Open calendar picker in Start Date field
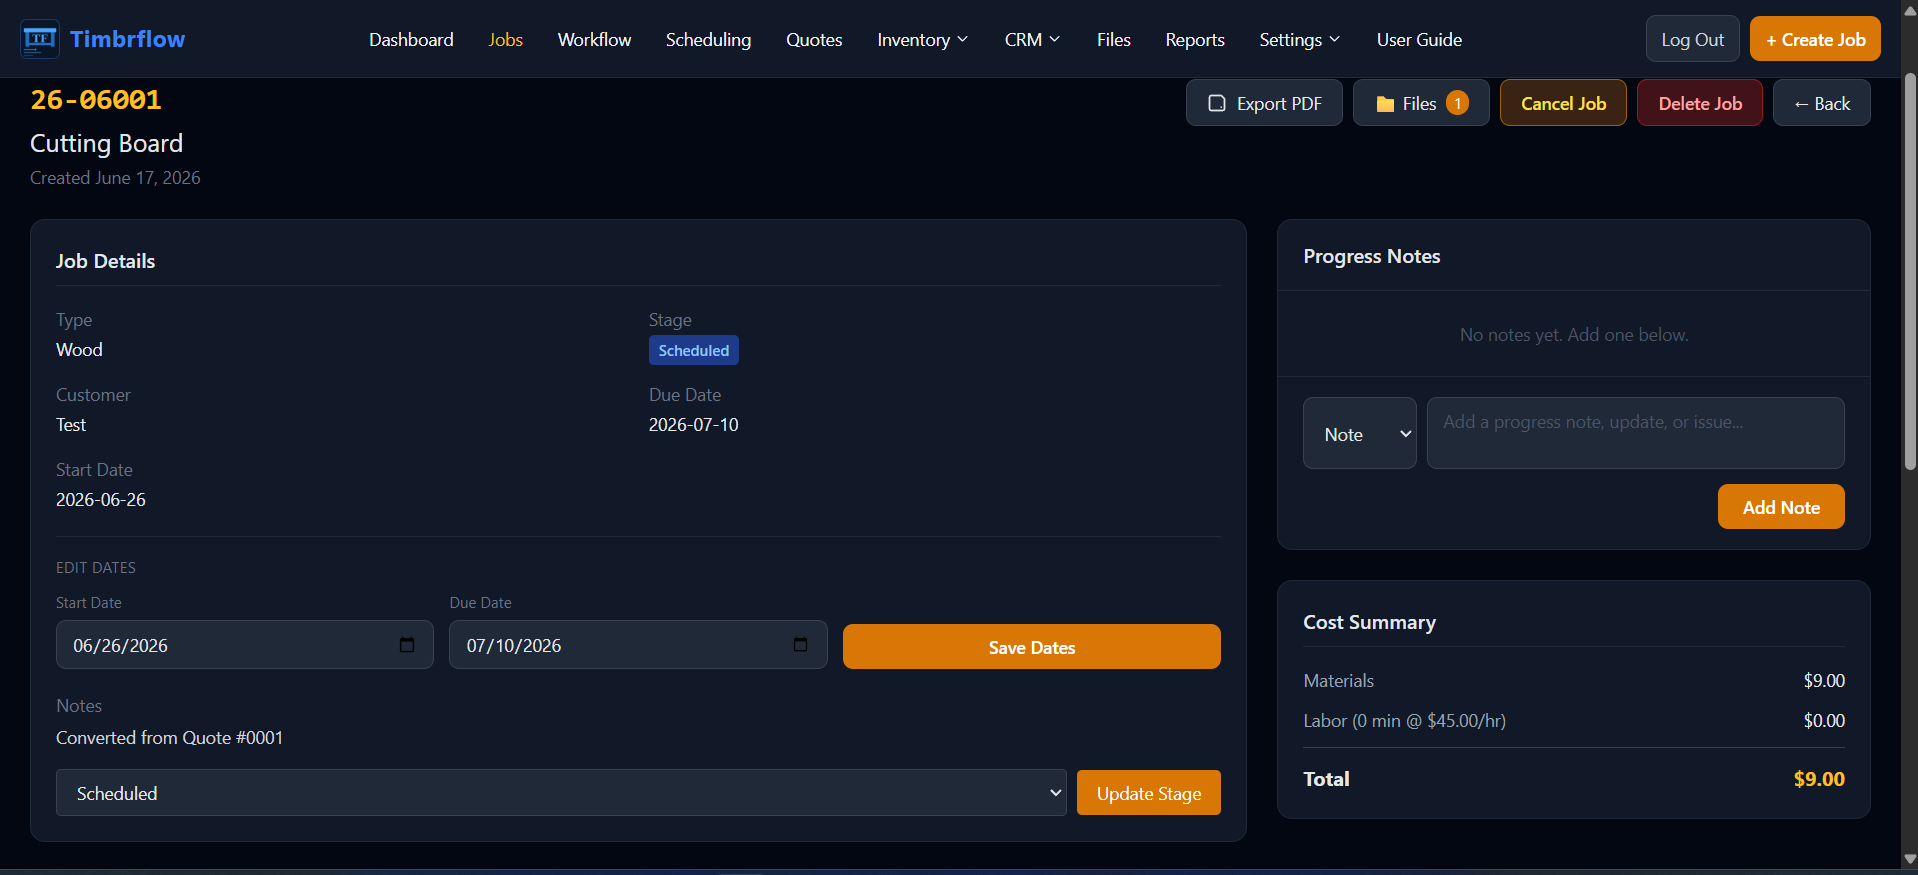 [407, 645]
